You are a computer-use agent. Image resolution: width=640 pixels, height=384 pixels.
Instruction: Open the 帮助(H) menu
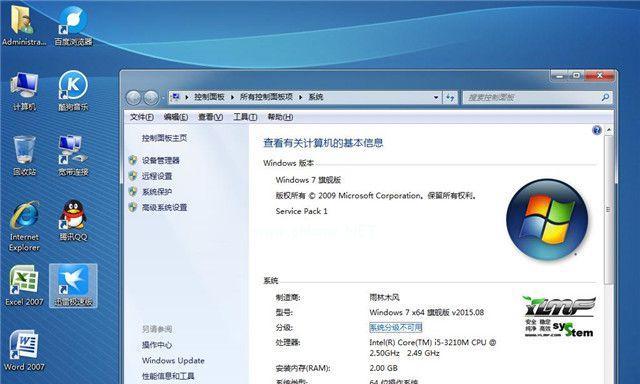(x=280, y=117)
